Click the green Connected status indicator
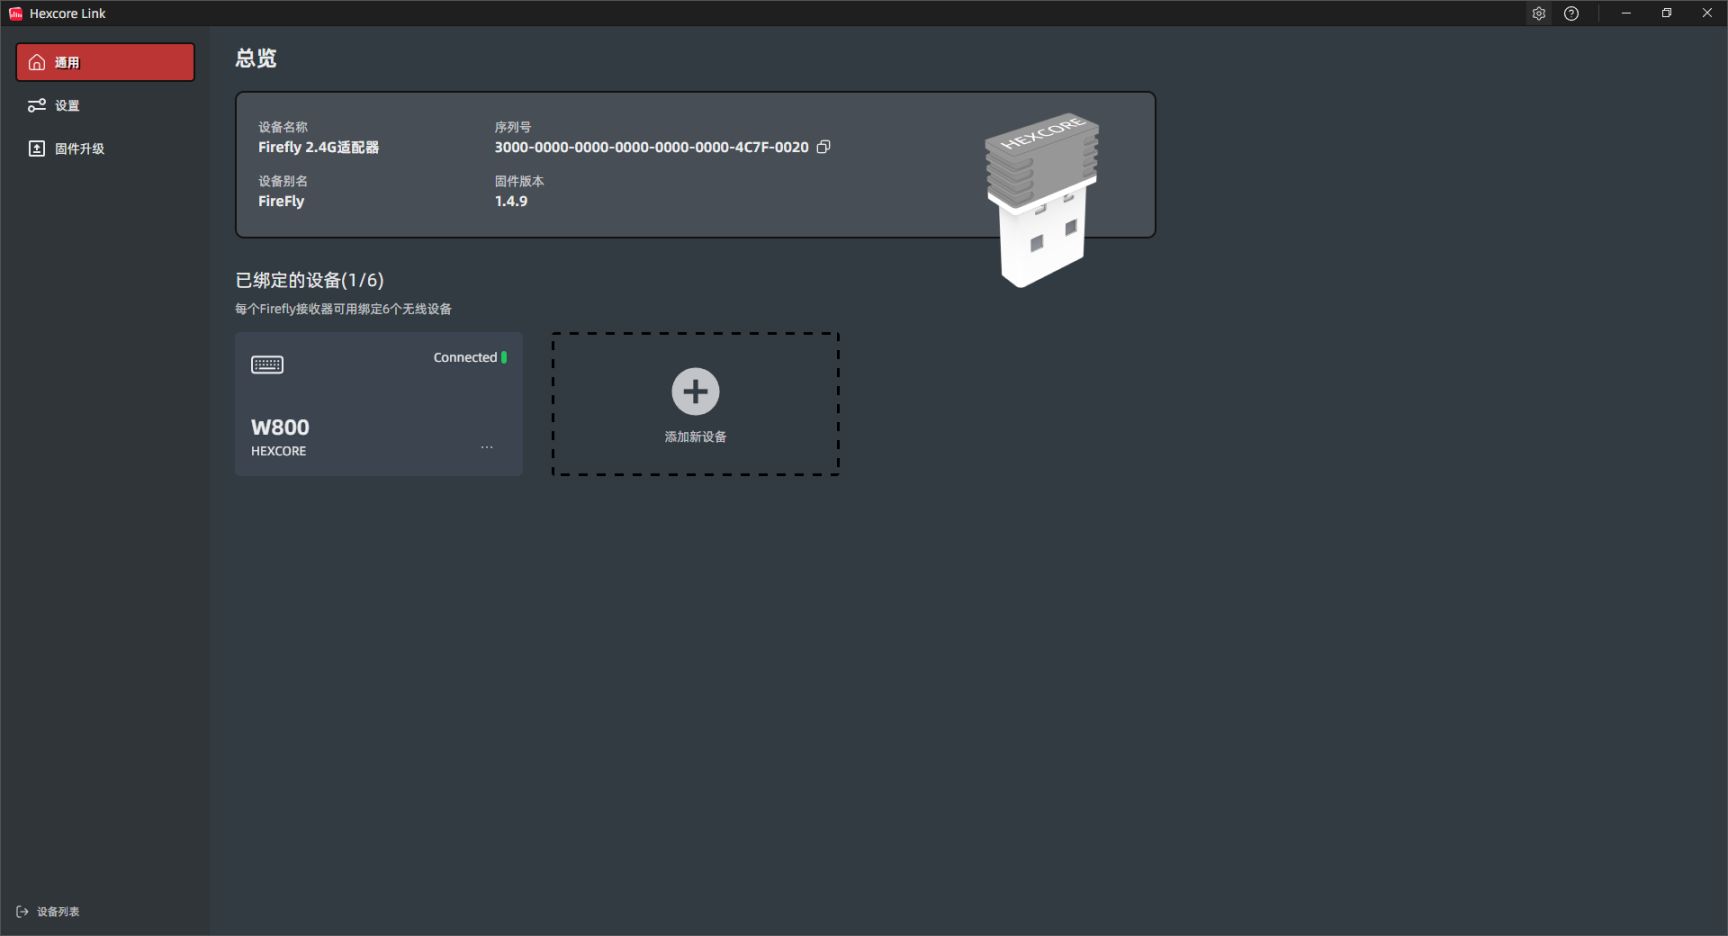Image resolution: width=1728 pixels, height=936 pixels. pos(504,357)
